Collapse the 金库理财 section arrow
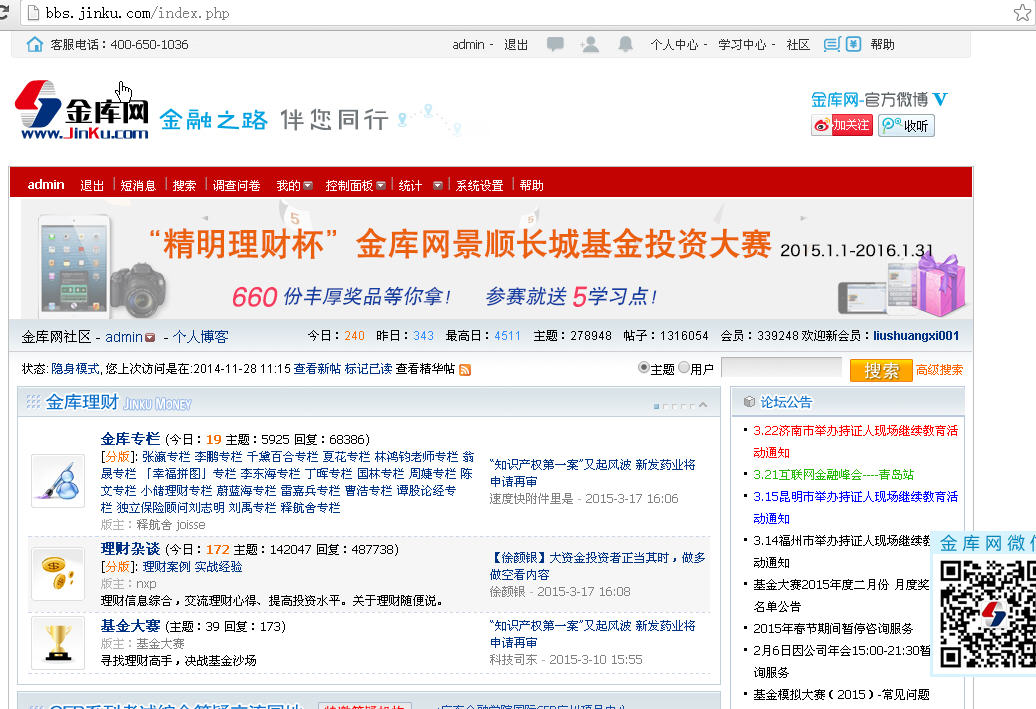Image resolution: width=1036 pixels, height=709 pixels. click(703, 404)
